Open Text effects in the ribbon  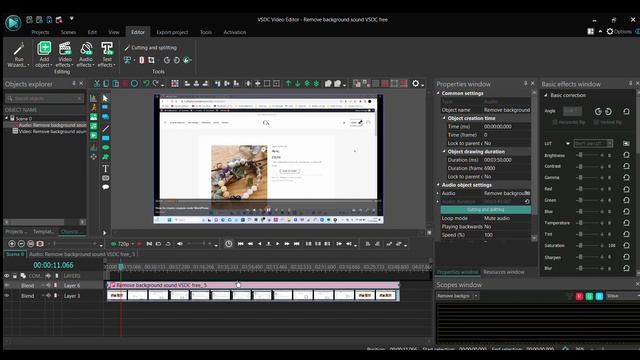pos(107,54)
